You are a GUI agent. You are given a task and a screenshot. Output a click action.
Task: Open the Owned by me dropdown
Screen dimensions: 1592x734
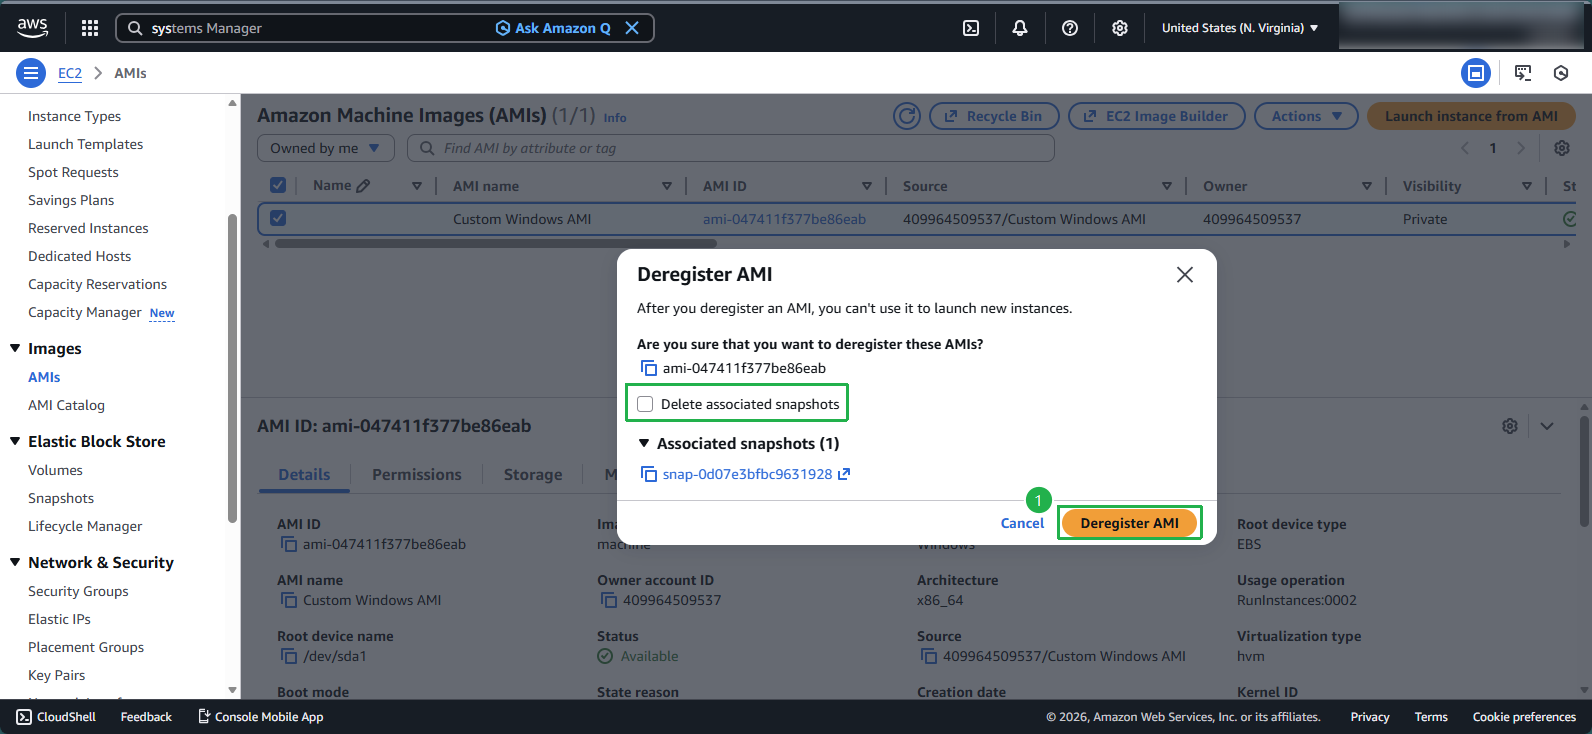[x=325, y=148]
